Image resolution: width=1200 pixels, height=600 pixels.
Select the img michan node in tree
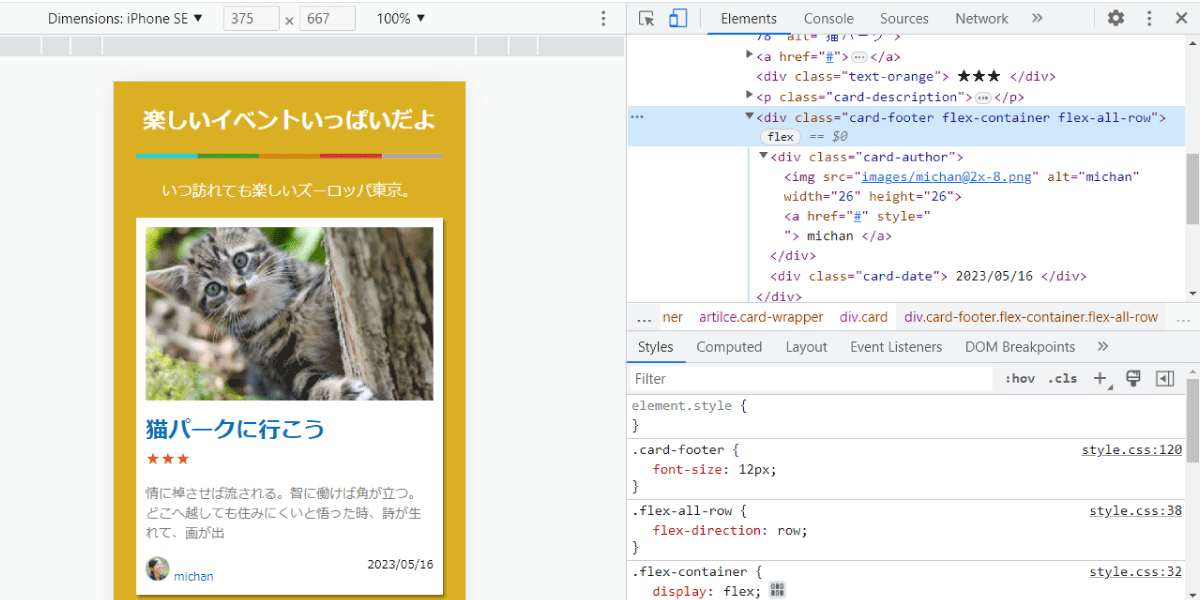click(x=962, y=187)
